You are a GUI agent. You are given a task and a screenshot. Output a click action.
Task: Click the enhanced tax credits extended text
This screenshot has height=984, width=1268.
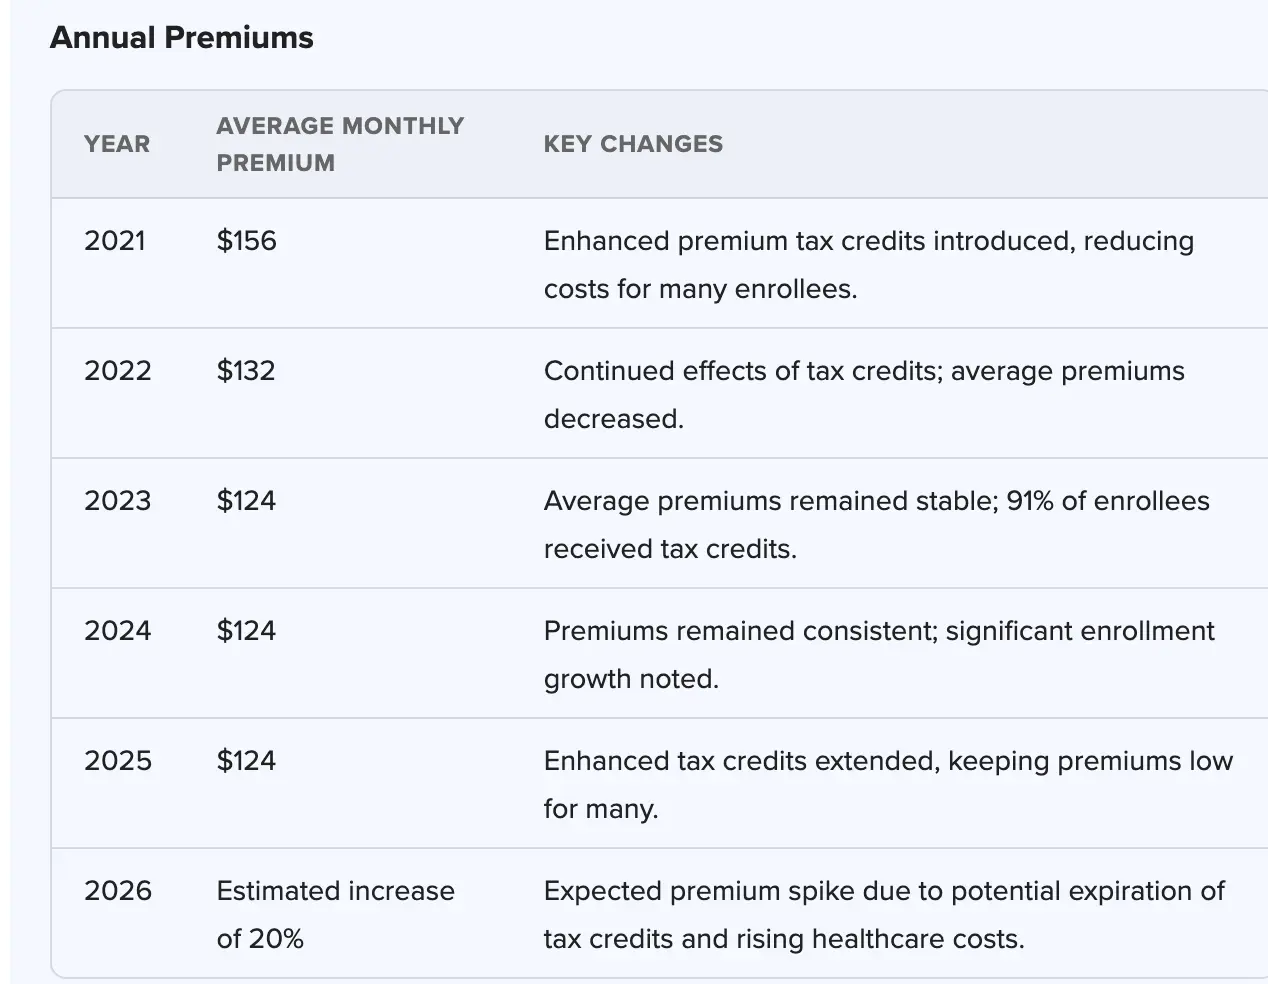tap(887, 784)
